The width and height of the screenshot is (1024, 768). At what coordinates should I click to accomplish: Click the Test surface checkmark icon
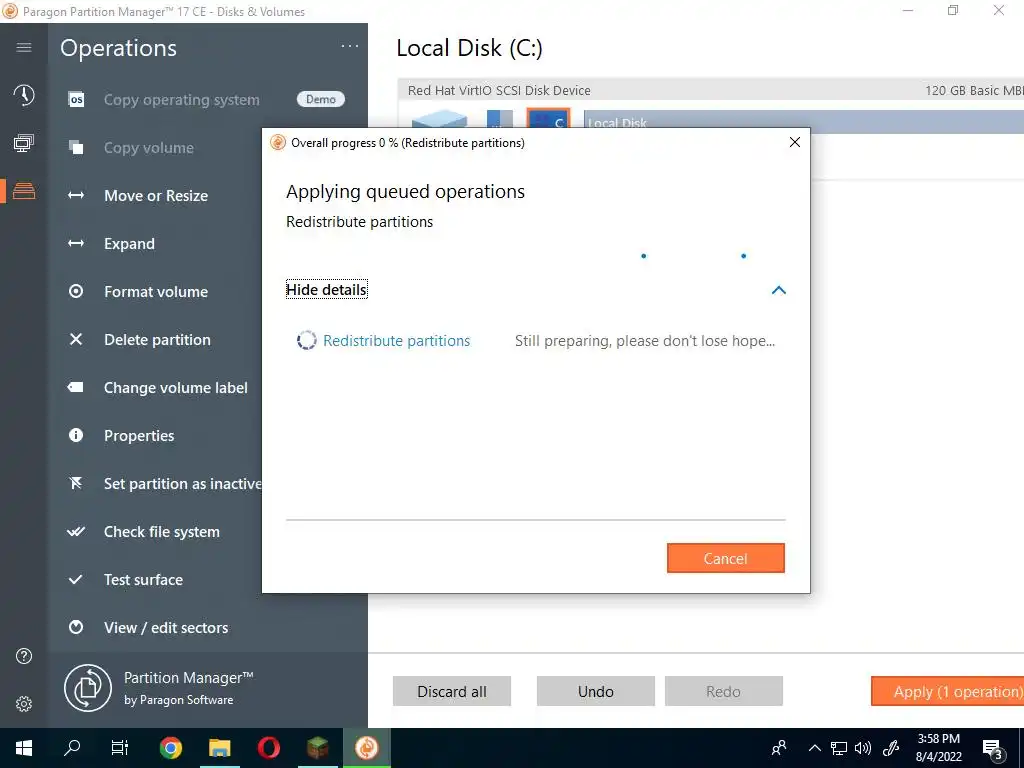click(76, 579)
